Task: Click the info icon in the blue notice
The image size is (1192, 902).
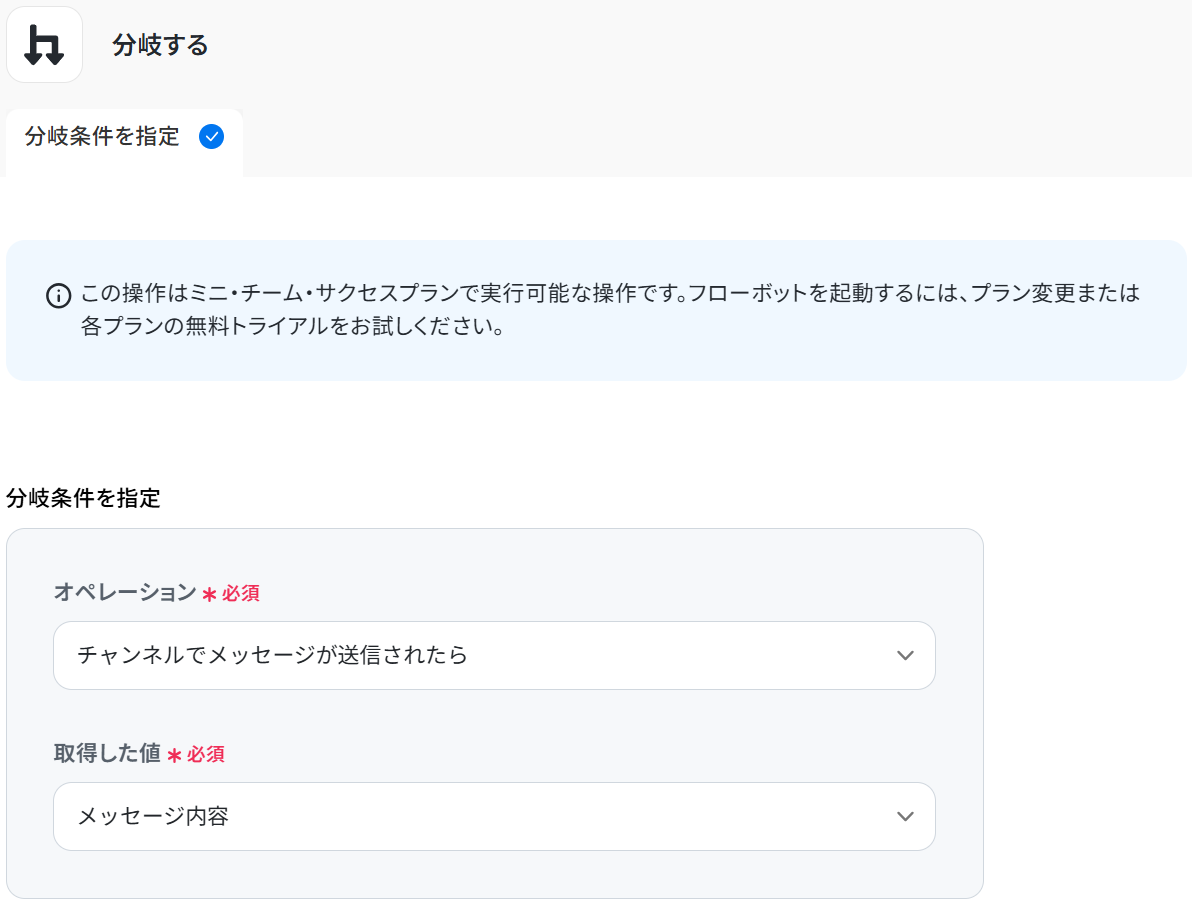Action: (59, 296)
